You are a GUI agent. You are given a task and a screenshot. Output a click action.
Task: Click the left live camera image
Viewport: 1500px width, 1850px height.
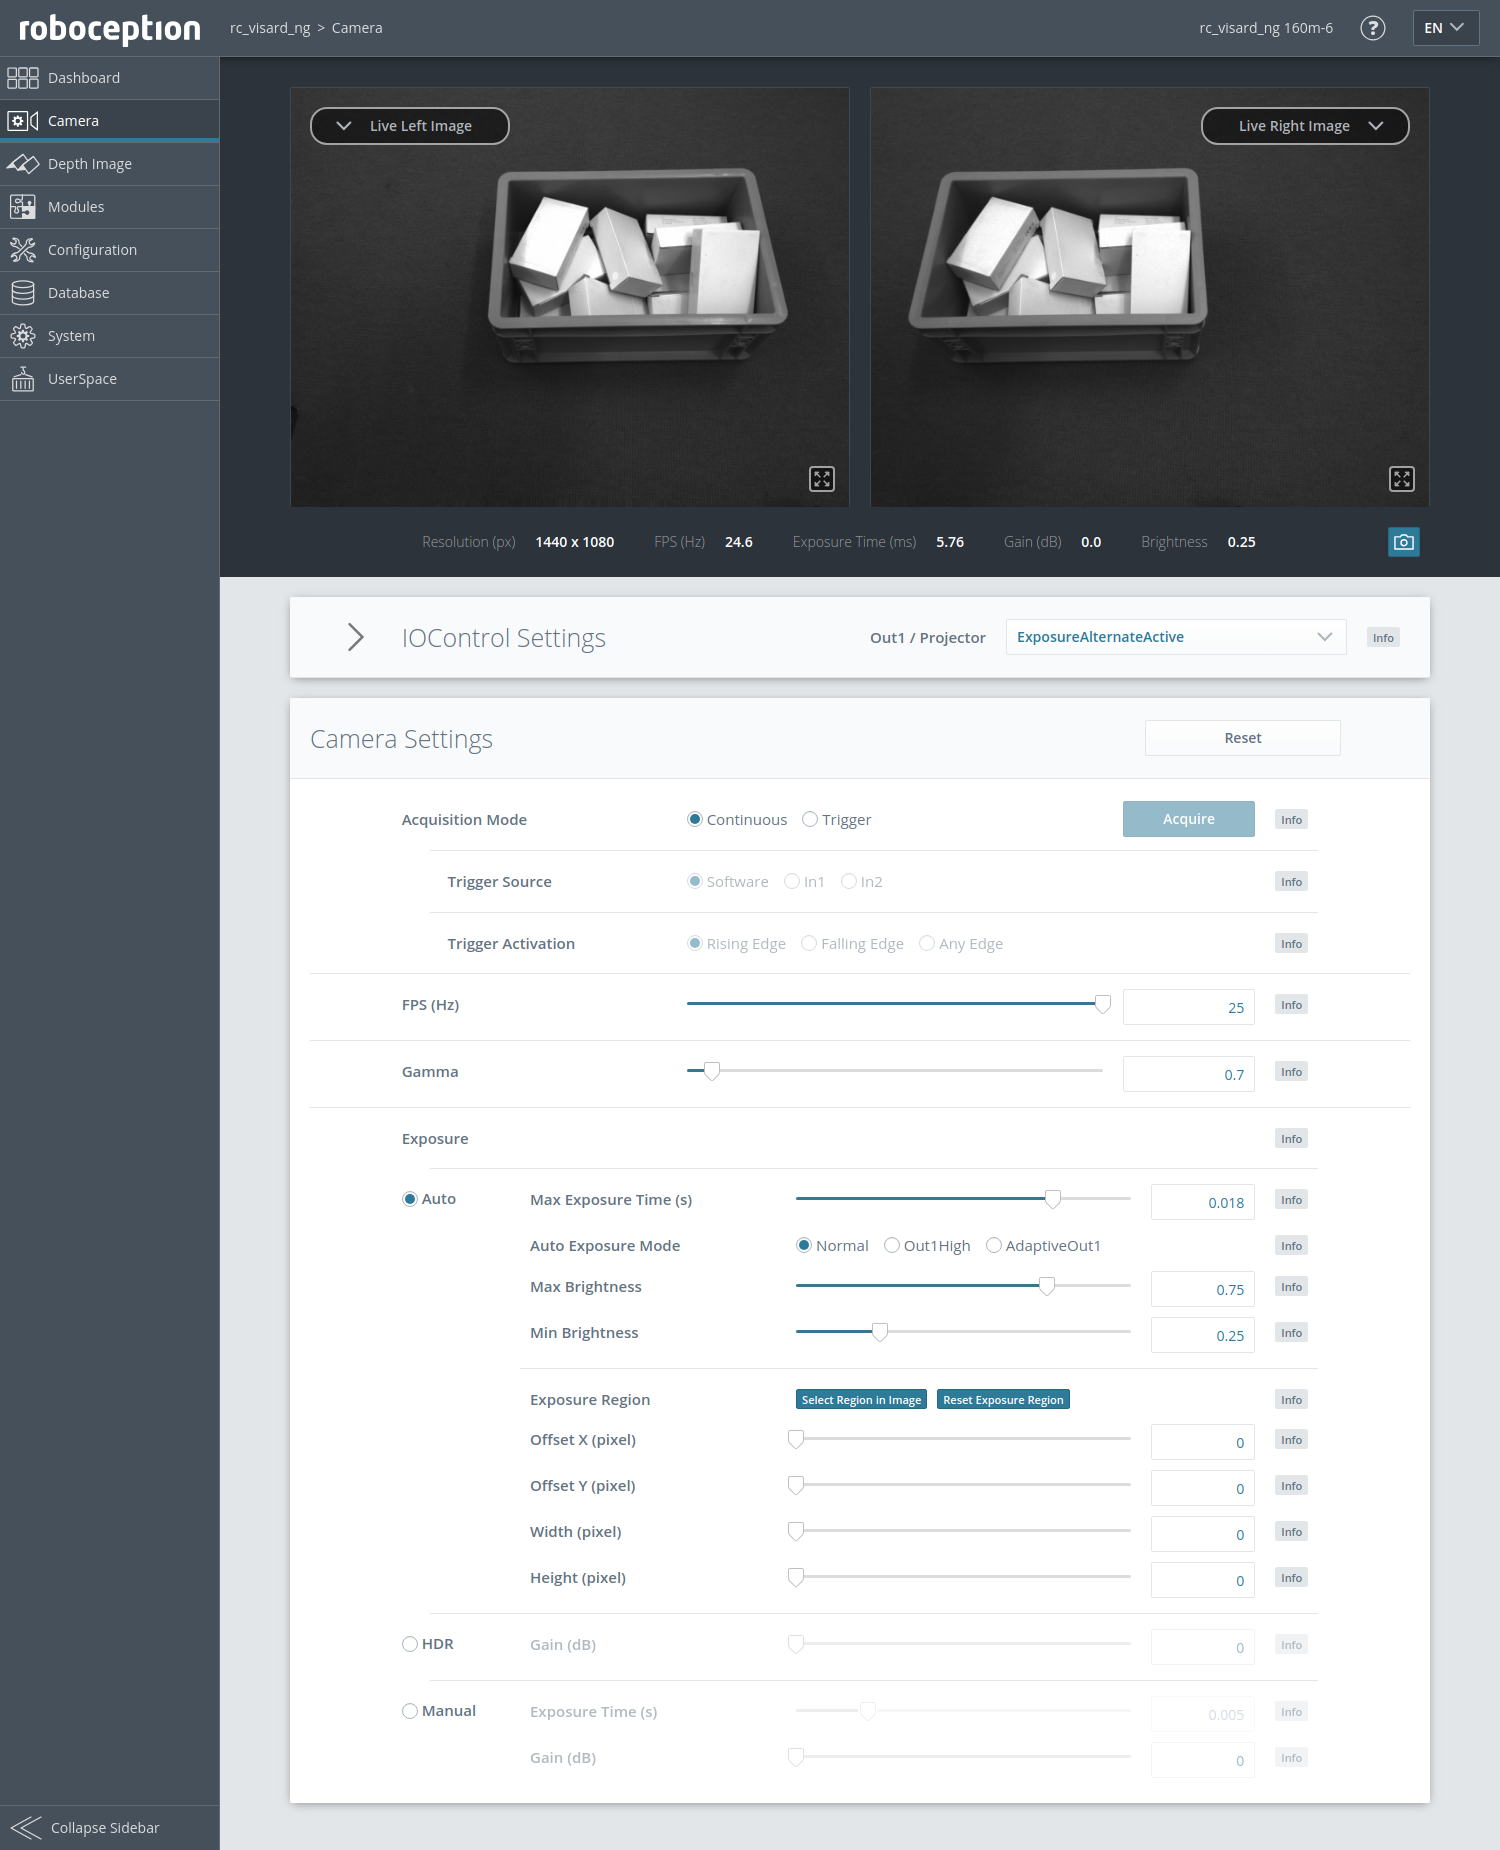(x=570, y=297)
